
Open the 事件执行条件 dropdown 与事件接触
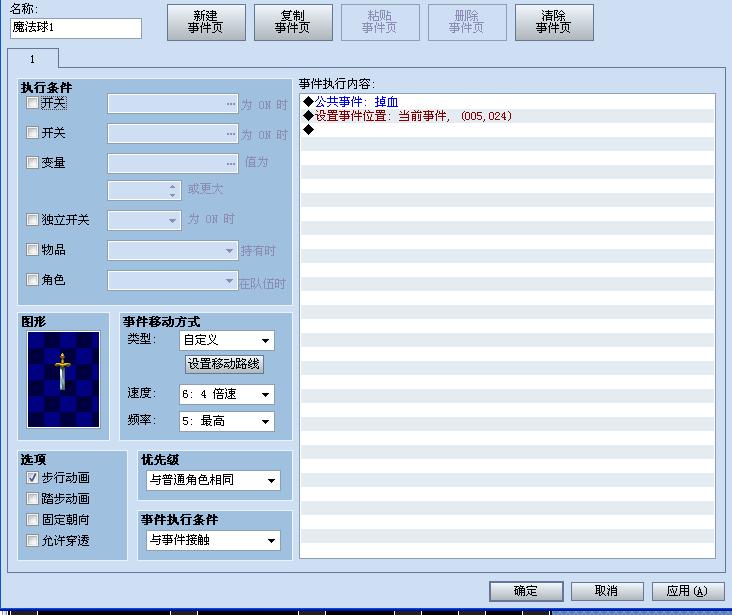click(x=213, y=540)
